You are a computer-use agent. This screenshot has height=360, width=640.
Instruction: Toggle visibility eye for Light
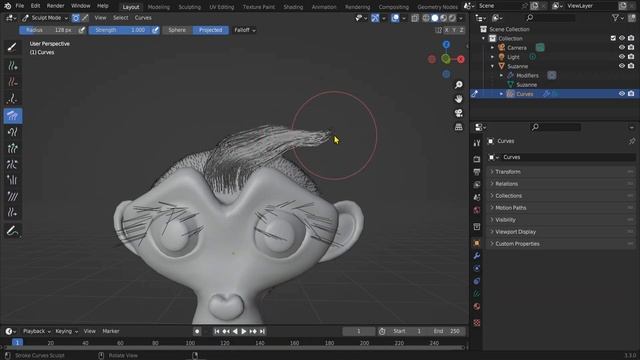coord(622,57)
